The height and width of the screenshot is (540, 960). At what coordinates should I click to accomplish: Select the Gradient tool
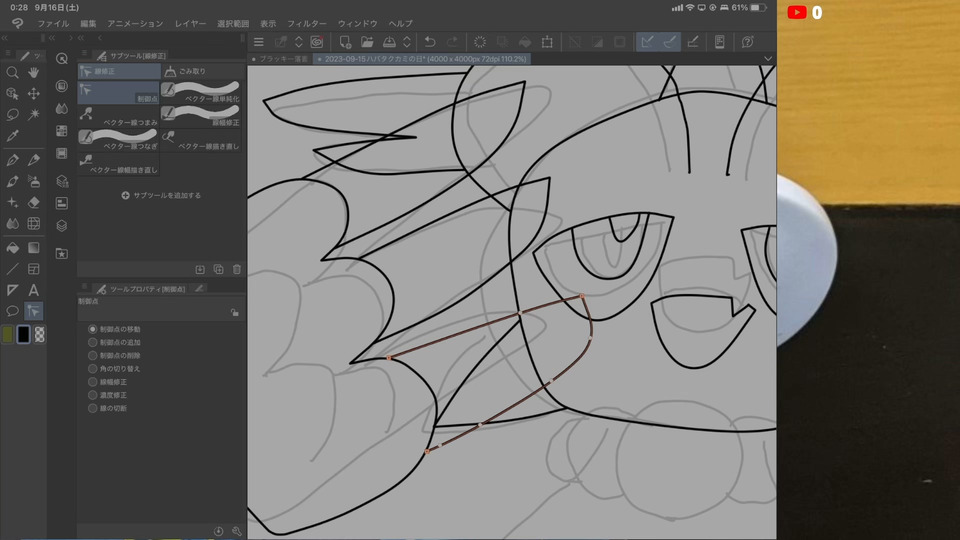tap(34, 248)
